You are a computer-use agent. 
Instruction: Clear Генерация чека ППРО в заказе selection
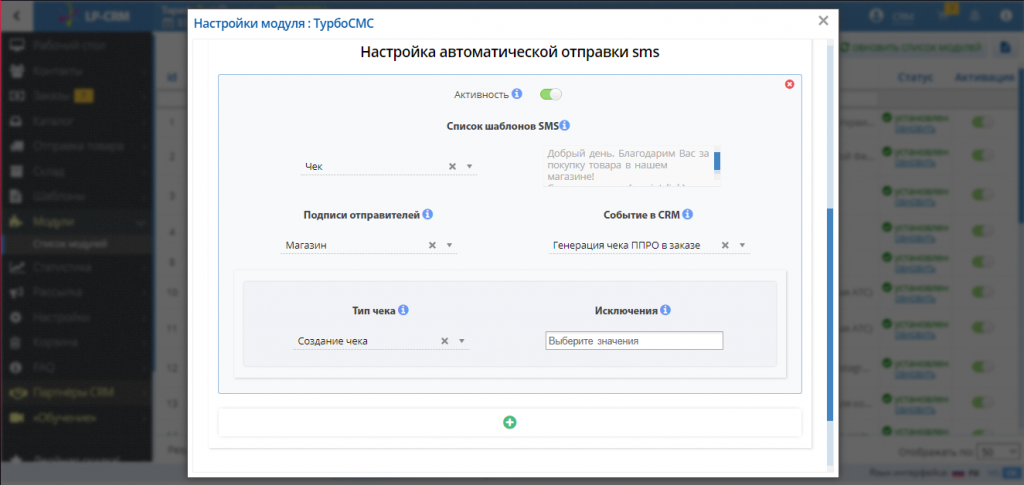[x=725, y=245]
